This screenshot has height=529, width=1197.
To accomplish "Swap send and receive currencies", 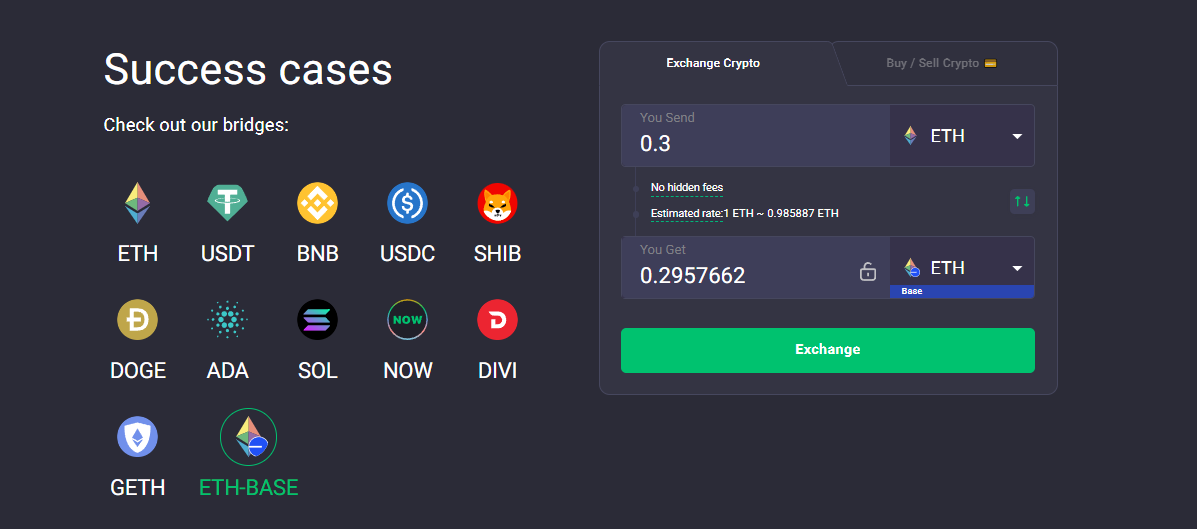I will click(x=1021, y=201).
